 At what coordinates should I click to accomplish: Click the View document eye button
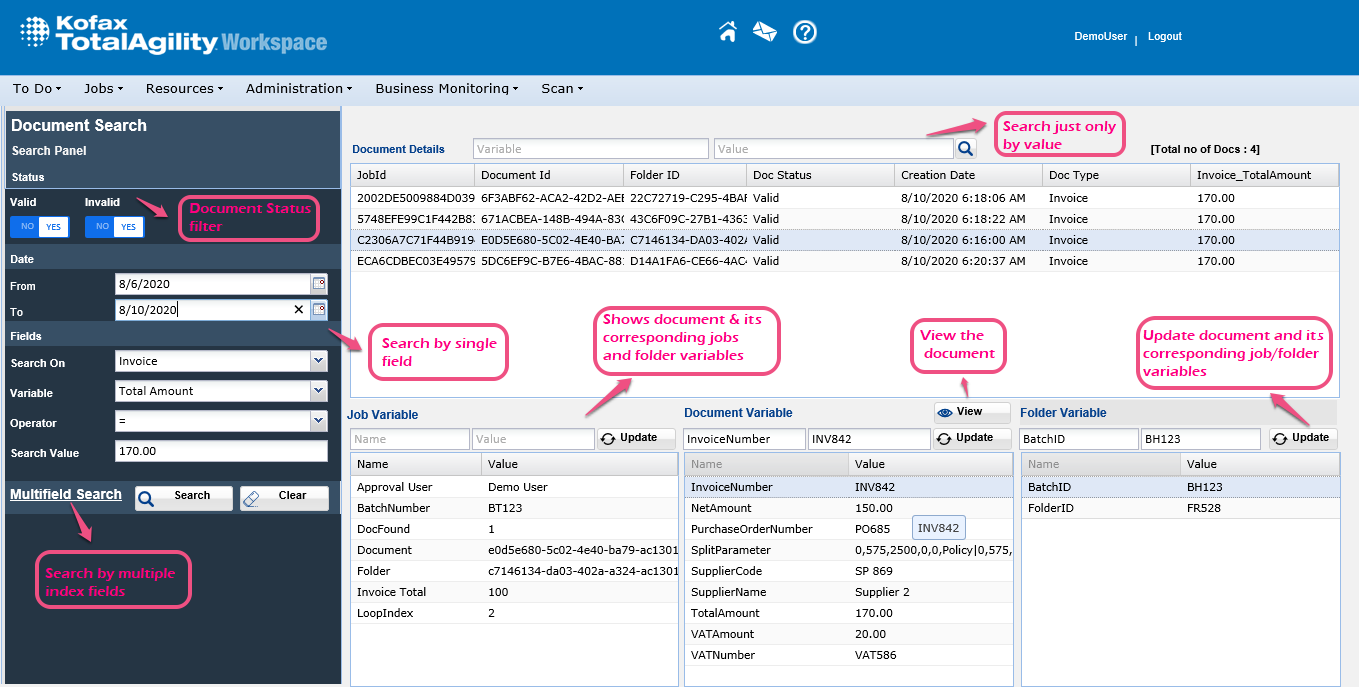972,412
